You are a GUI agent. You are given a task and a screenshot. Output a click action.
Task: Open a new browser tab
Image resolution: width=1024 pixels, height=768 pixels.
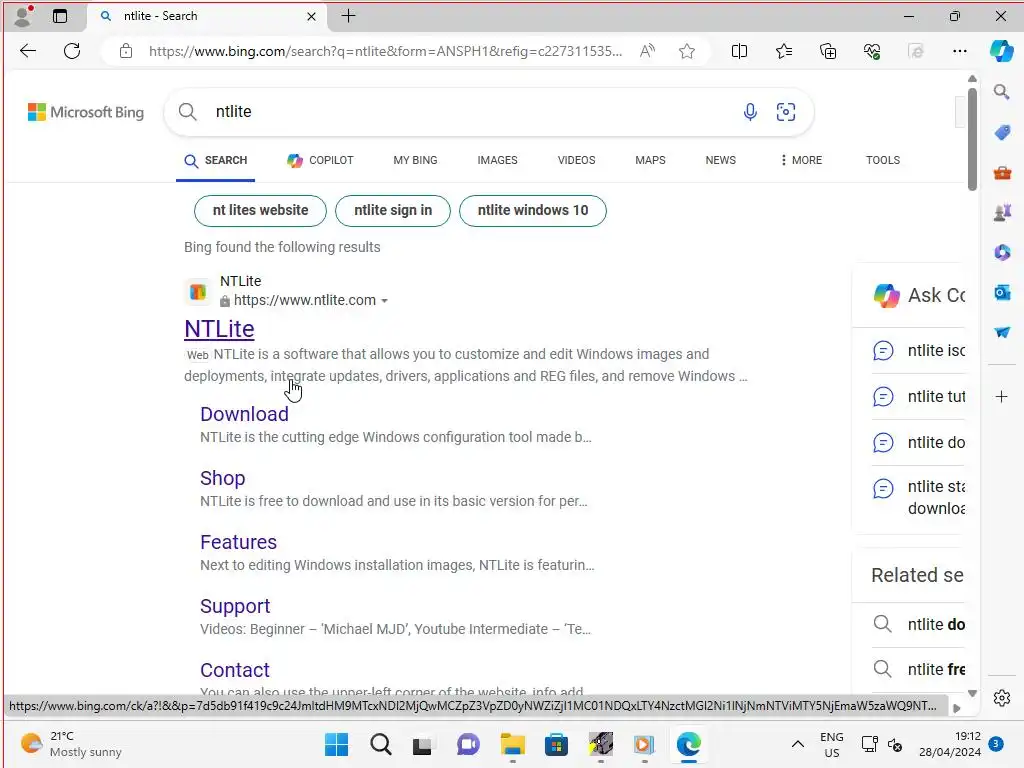[x=349, y=16]
